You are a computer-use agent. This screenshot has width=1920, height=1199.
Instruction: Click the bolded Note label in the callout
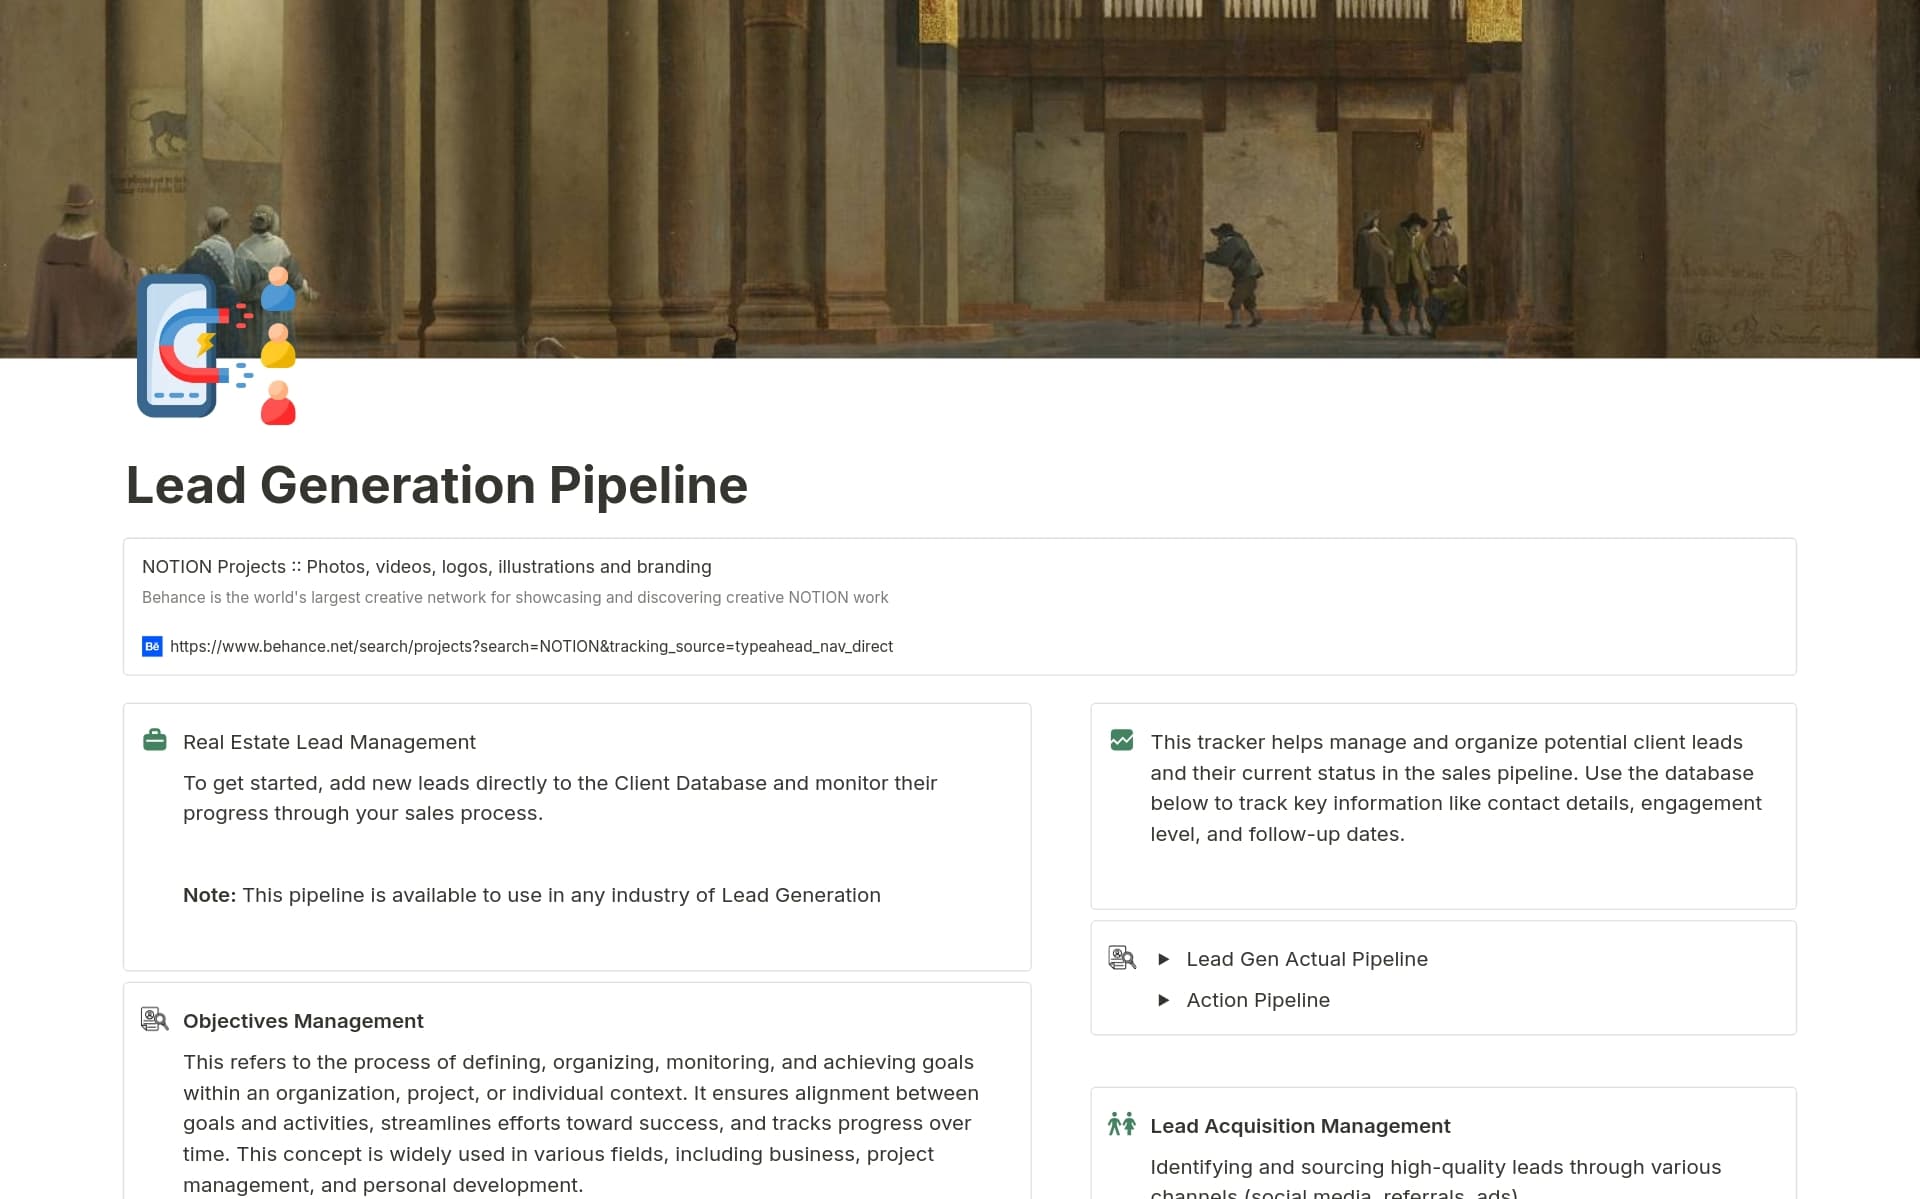point(209,894)
